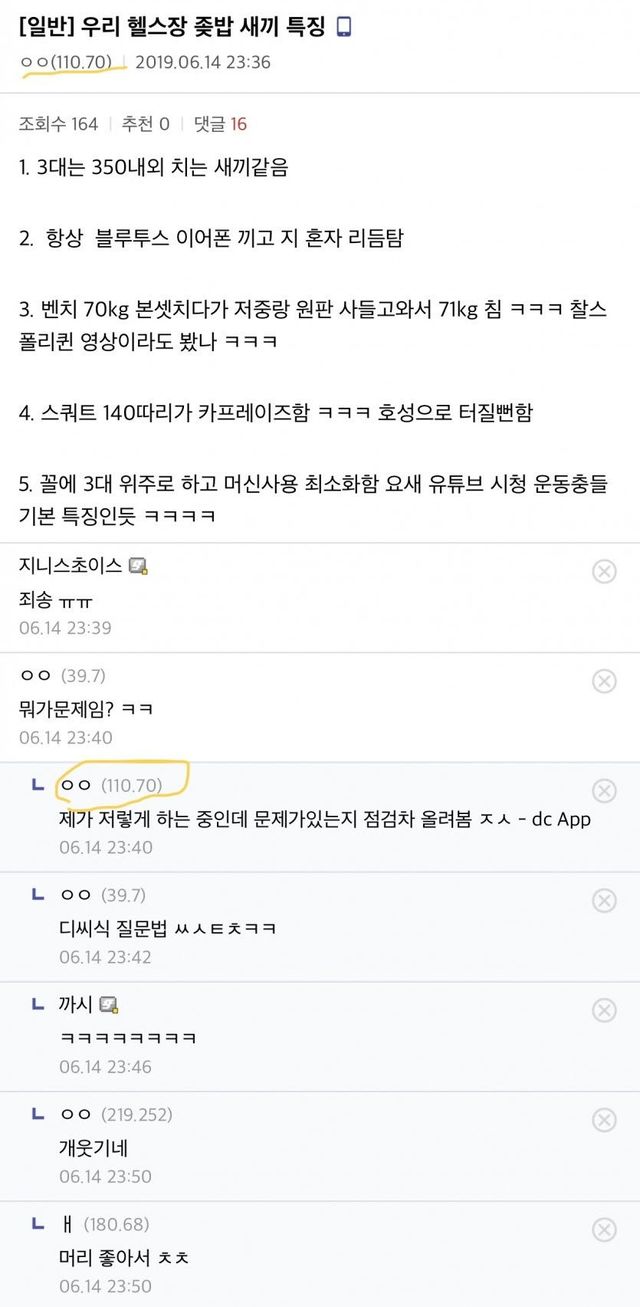
Task: Click the circled ㅇㅇ (110.70) reply nickname
Action: click(110, 786)
